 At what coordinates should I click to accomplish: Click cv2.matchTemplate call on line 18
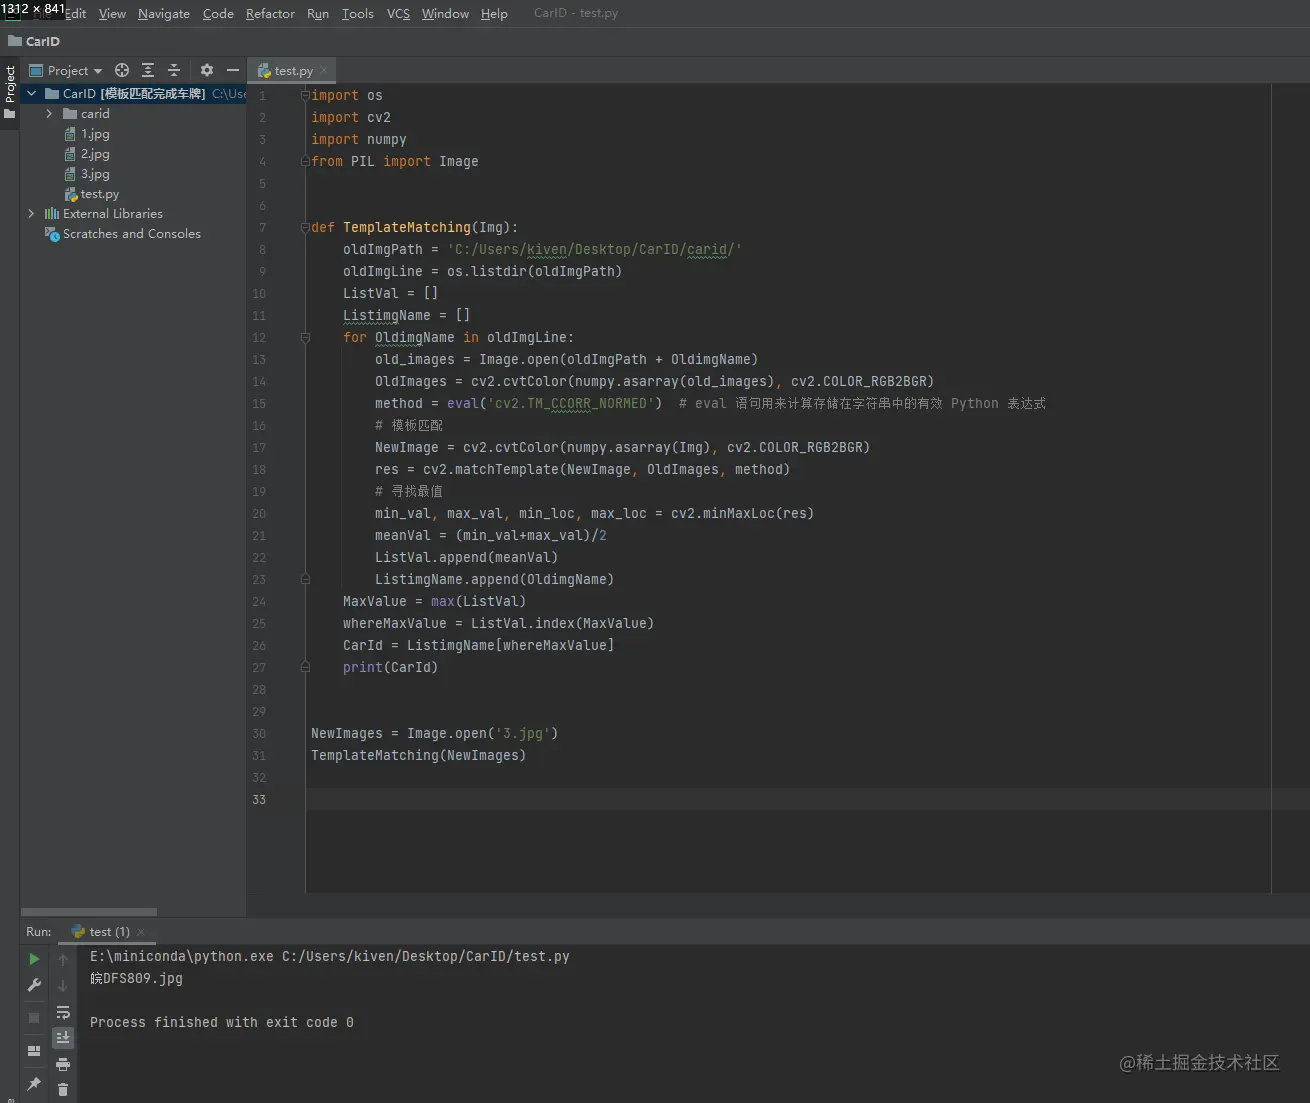pyautogui.click(x=606, y=470)
